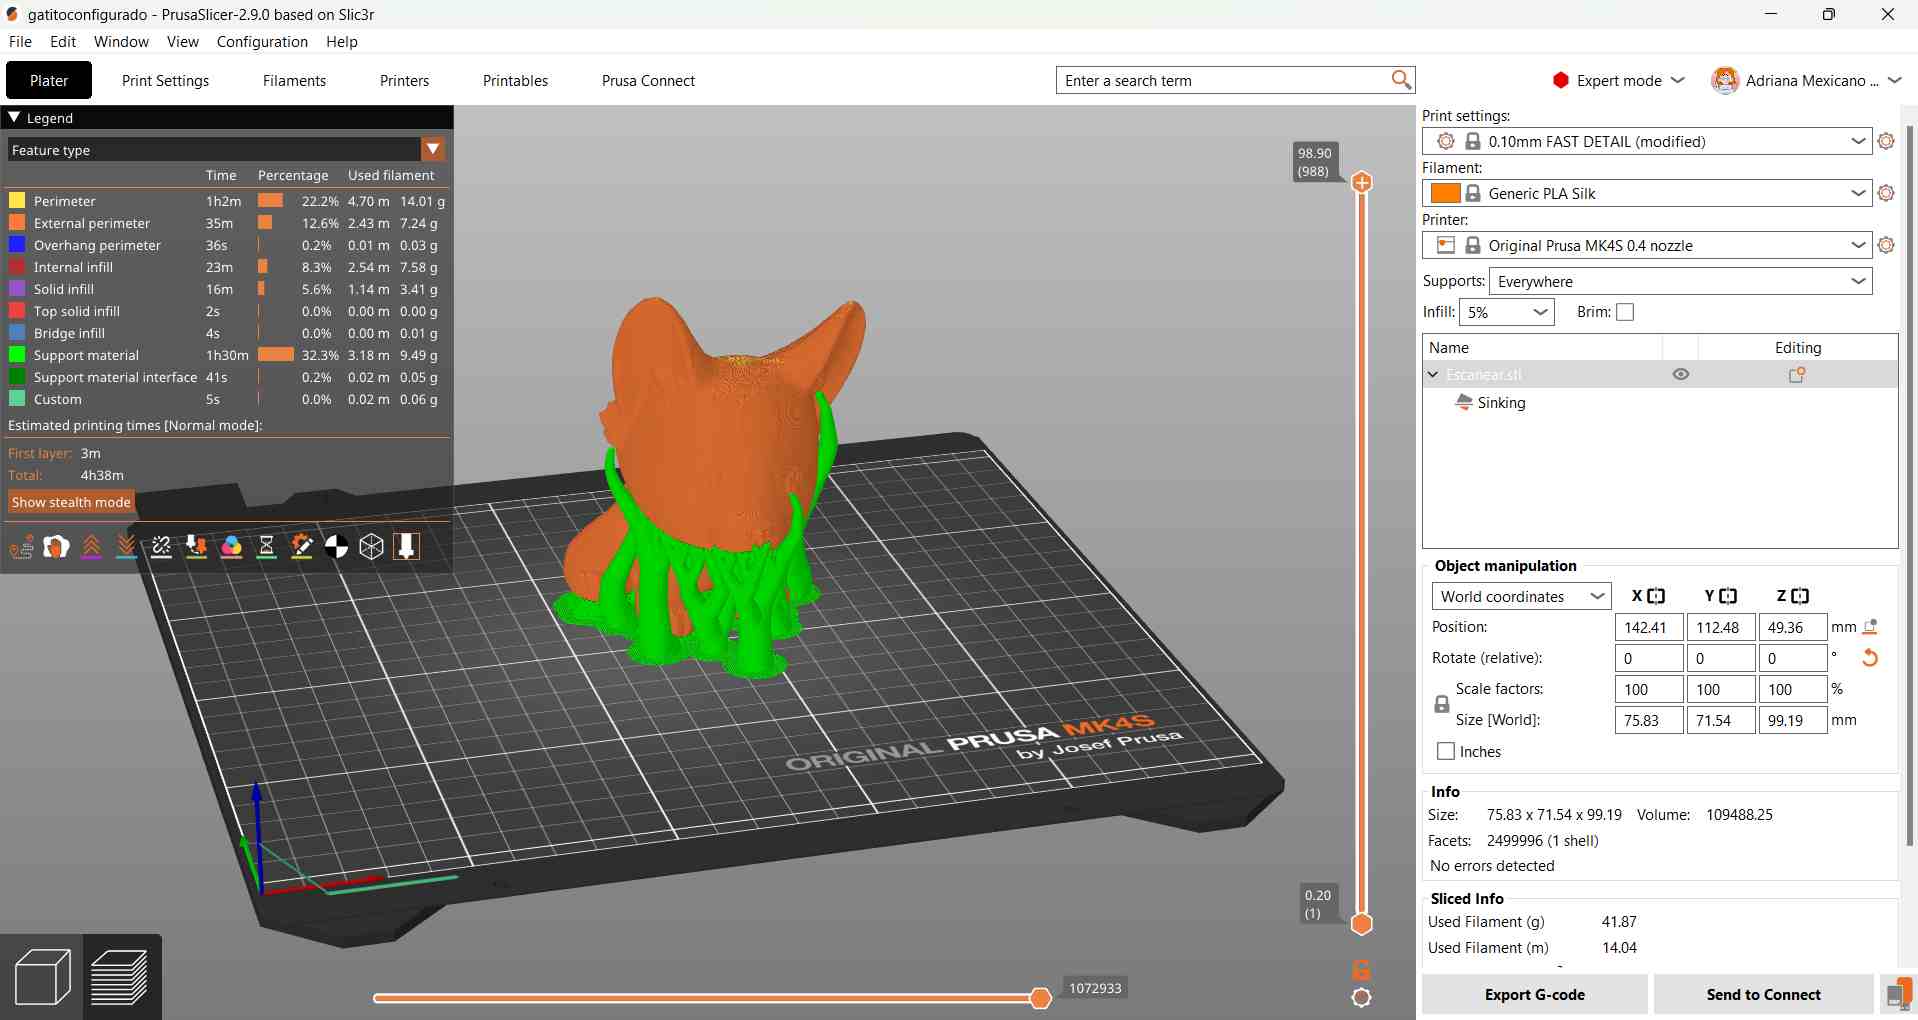Enable the Brim checkbox

(1625, 312)
